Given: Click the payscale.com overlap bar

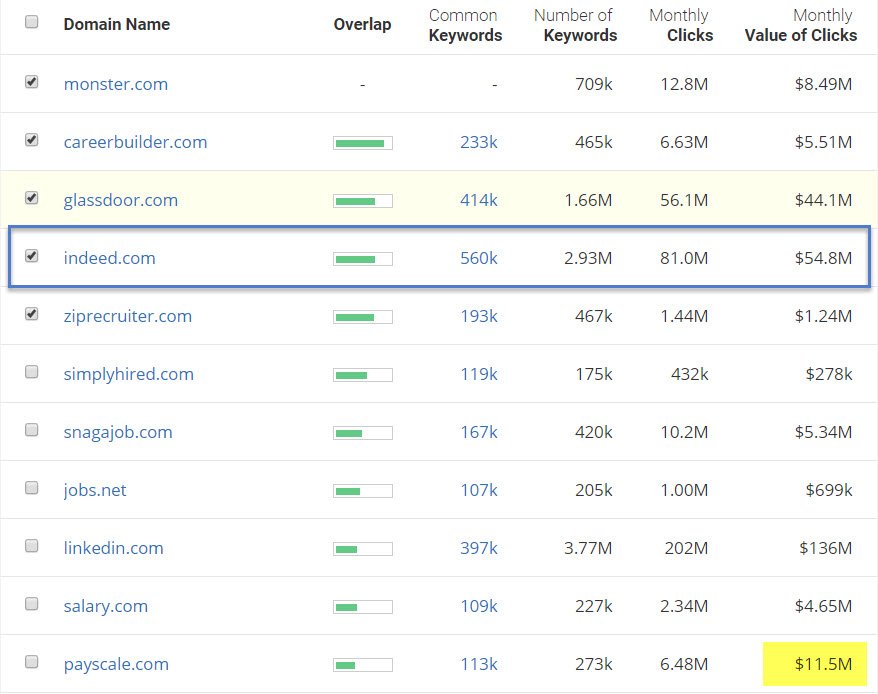Looking at the screenshot, I should tap(363, 665).
